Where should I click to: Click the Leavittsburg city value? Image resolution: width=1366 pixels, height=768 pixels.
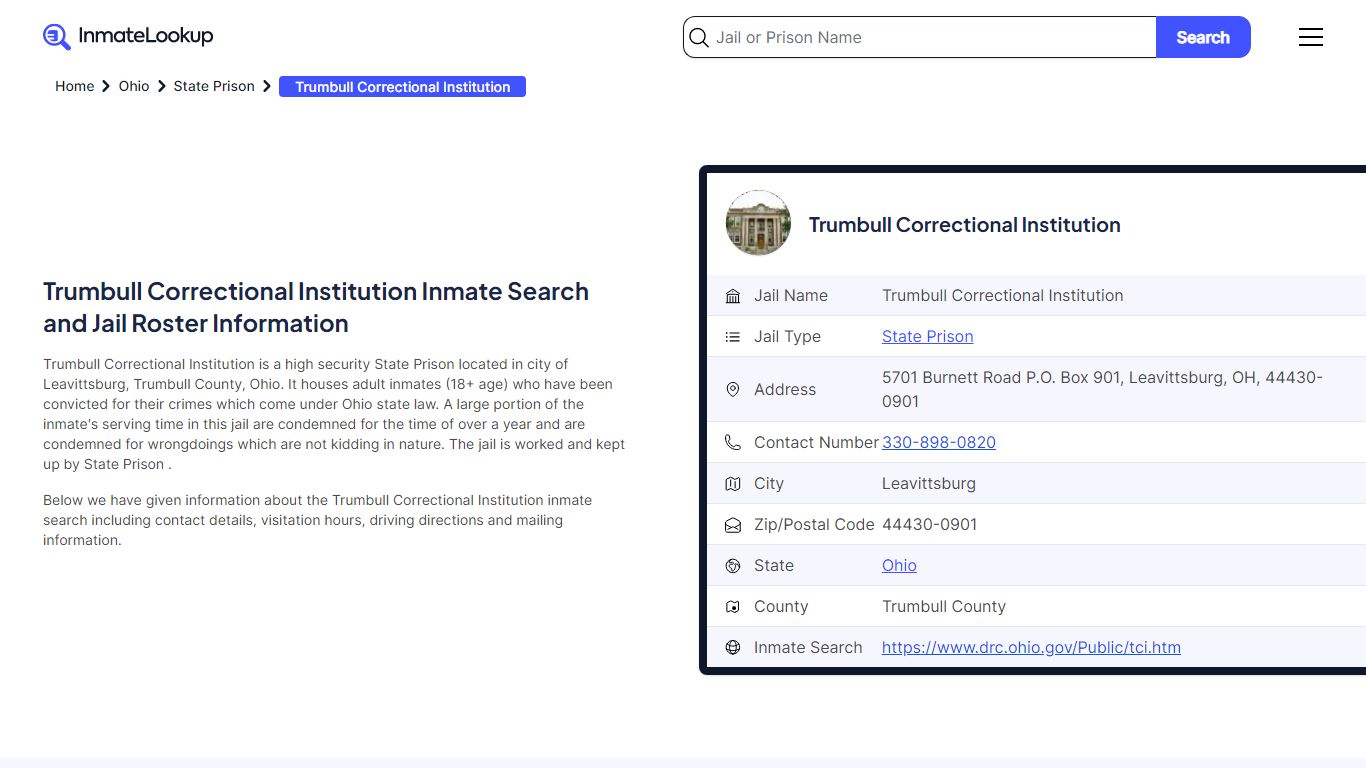point(929,484)
